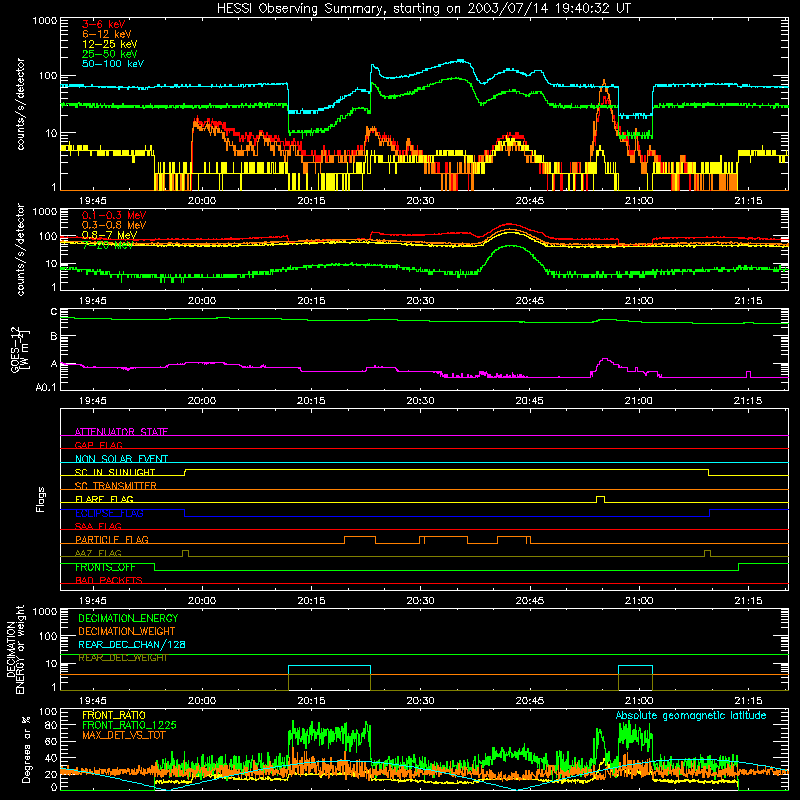
Task: Click the first PARTICLE_FLAG pulse near 20:20
Action: click(360, 540)
